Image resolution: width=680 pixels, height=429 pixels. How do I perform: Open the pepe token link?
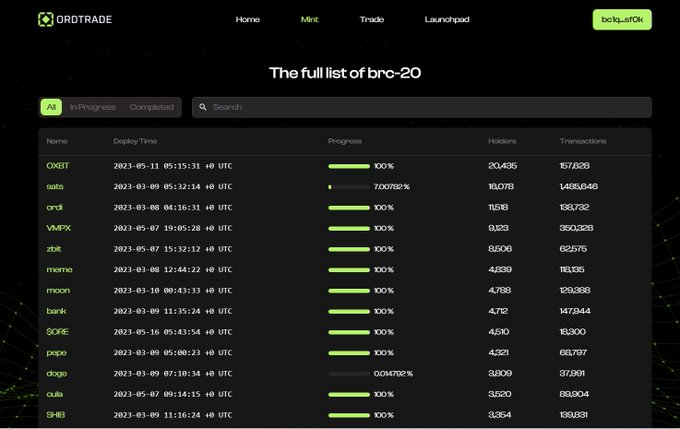coord(56,353)
